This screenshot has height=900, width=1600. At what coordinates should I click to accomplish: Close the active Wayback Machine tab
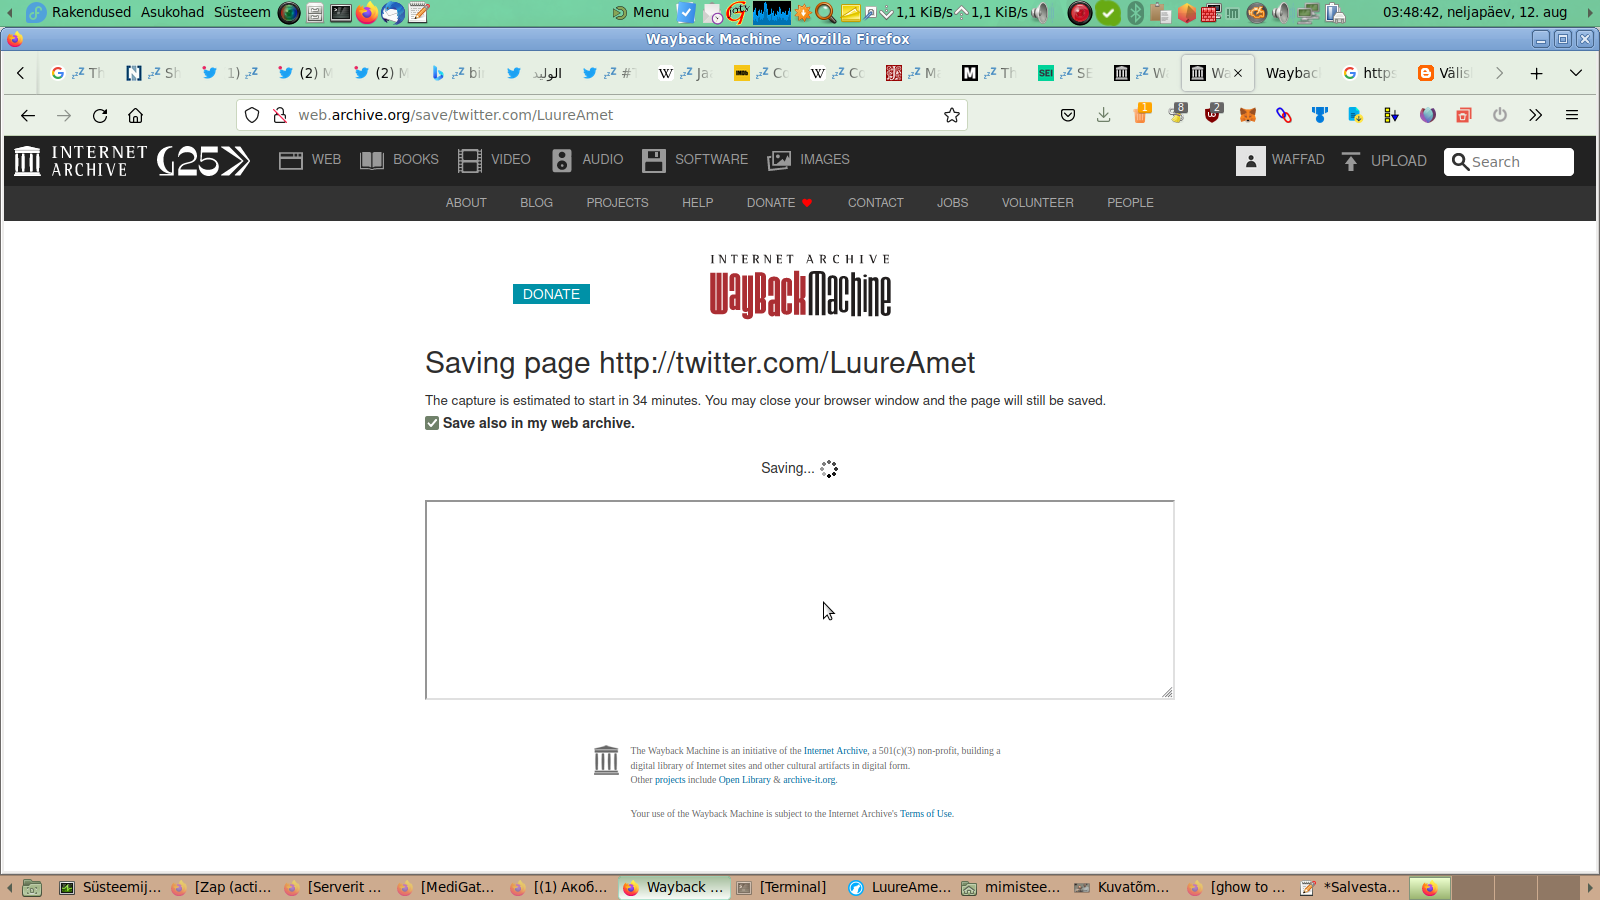pyautogui.click(x=1238, y=73)
